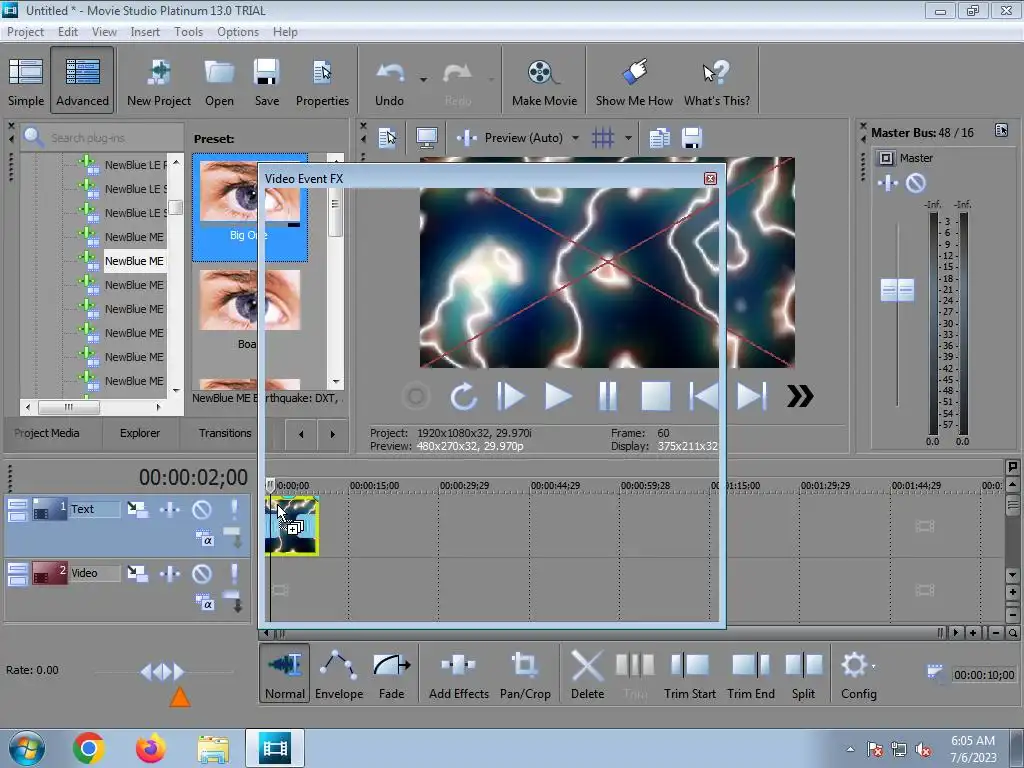The image size is (1024, 768).
Task: Toggle compositing mode on Text track
Action: (204, 539)
